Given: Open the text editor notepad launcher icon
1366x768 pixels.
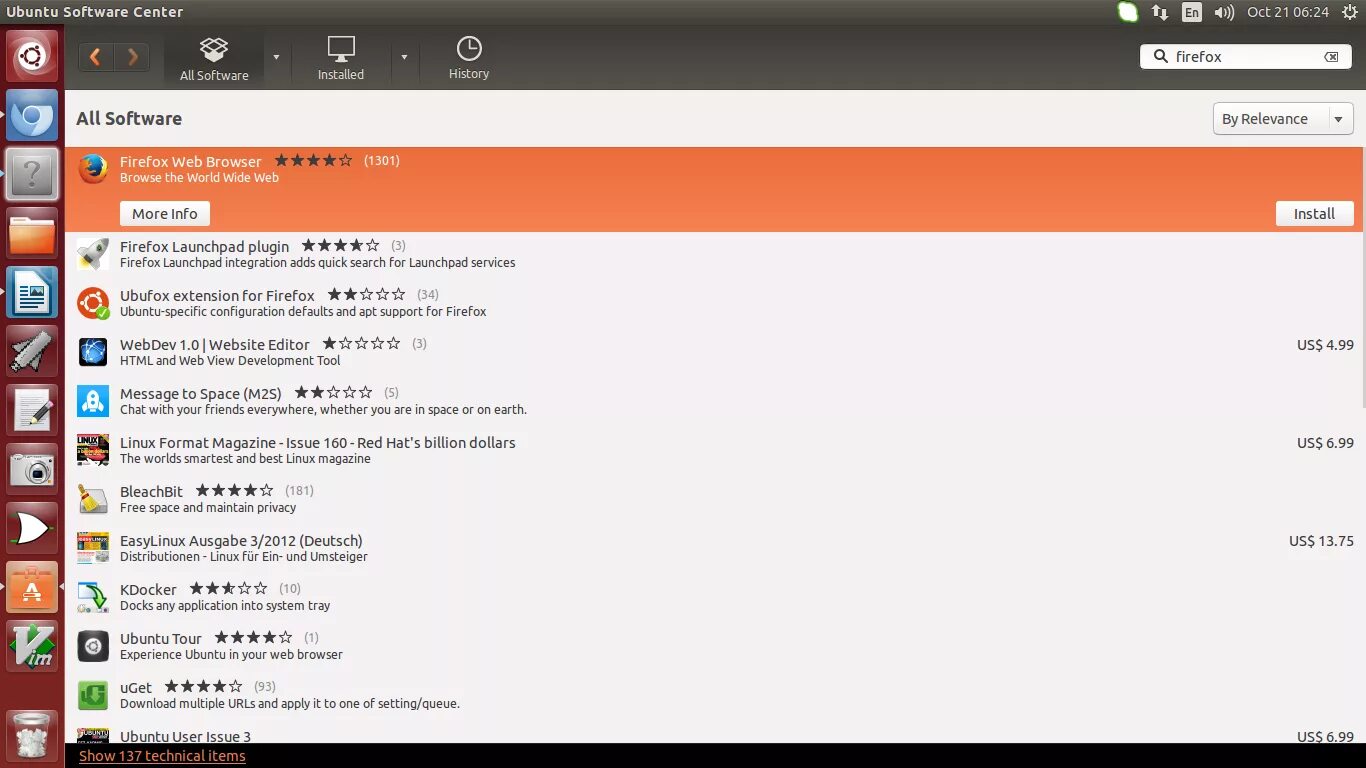Looking at the screenshot, I should click(32, 411).
